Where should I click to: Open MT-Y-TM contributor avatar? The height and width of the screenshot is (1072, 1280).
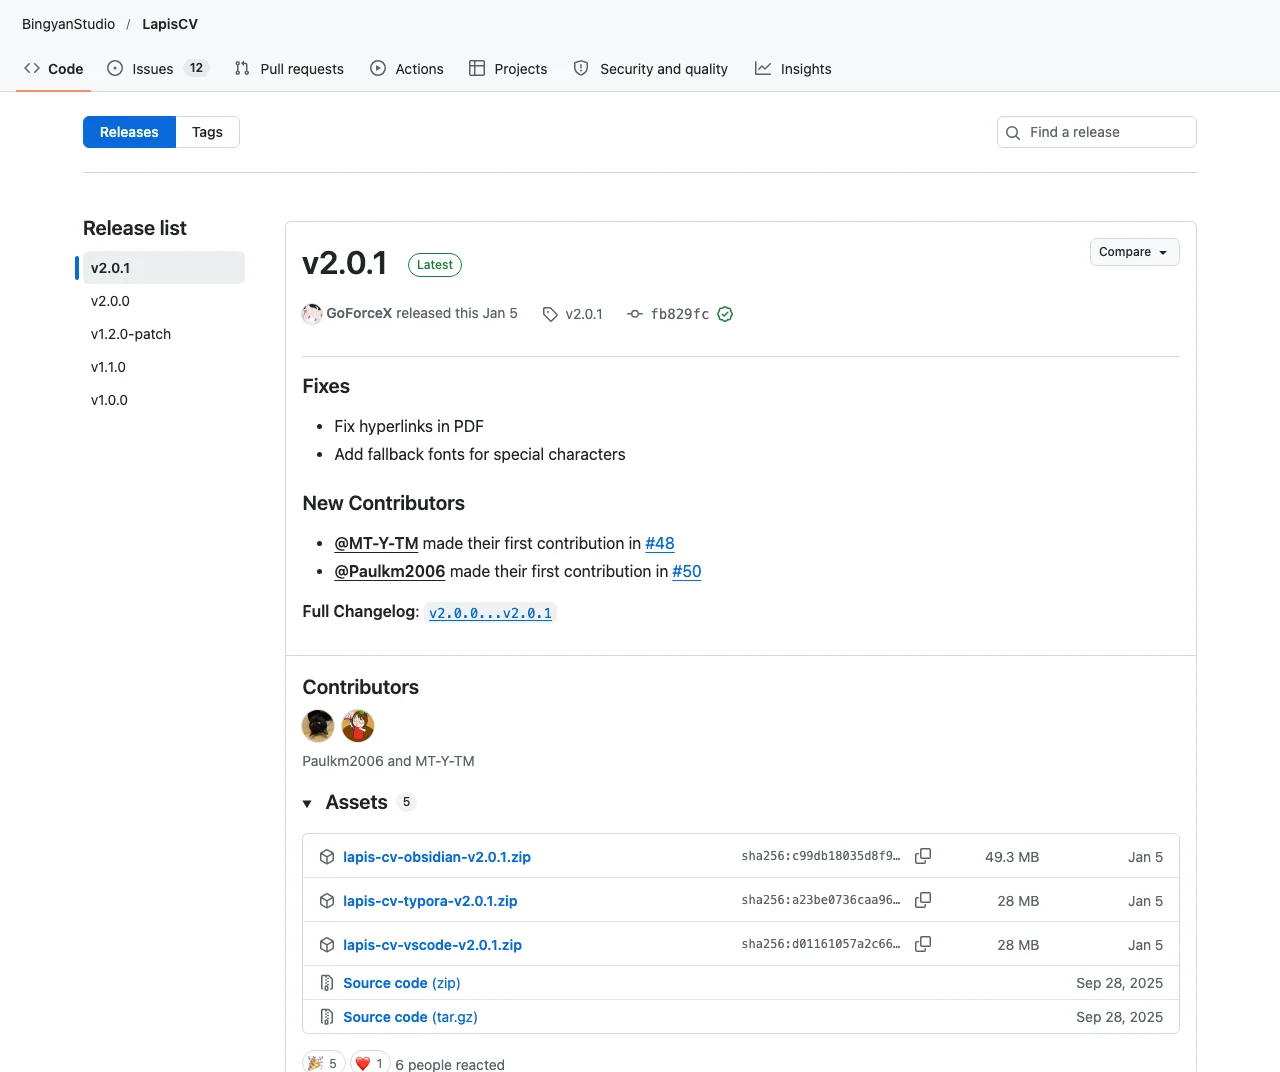pyautogui.click(x=358, y=726)
